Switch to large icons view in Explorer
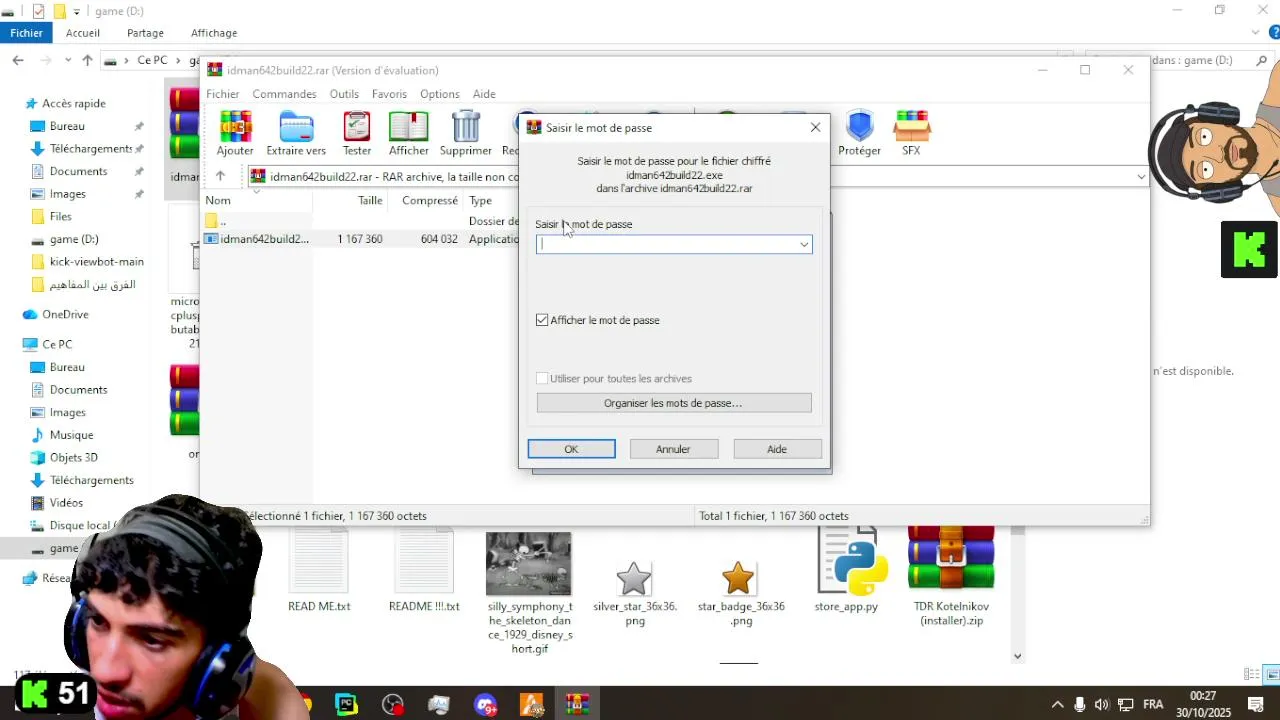Image resolution: width=1280 pixels, height=720 pixels. (x=1271, y=674)
